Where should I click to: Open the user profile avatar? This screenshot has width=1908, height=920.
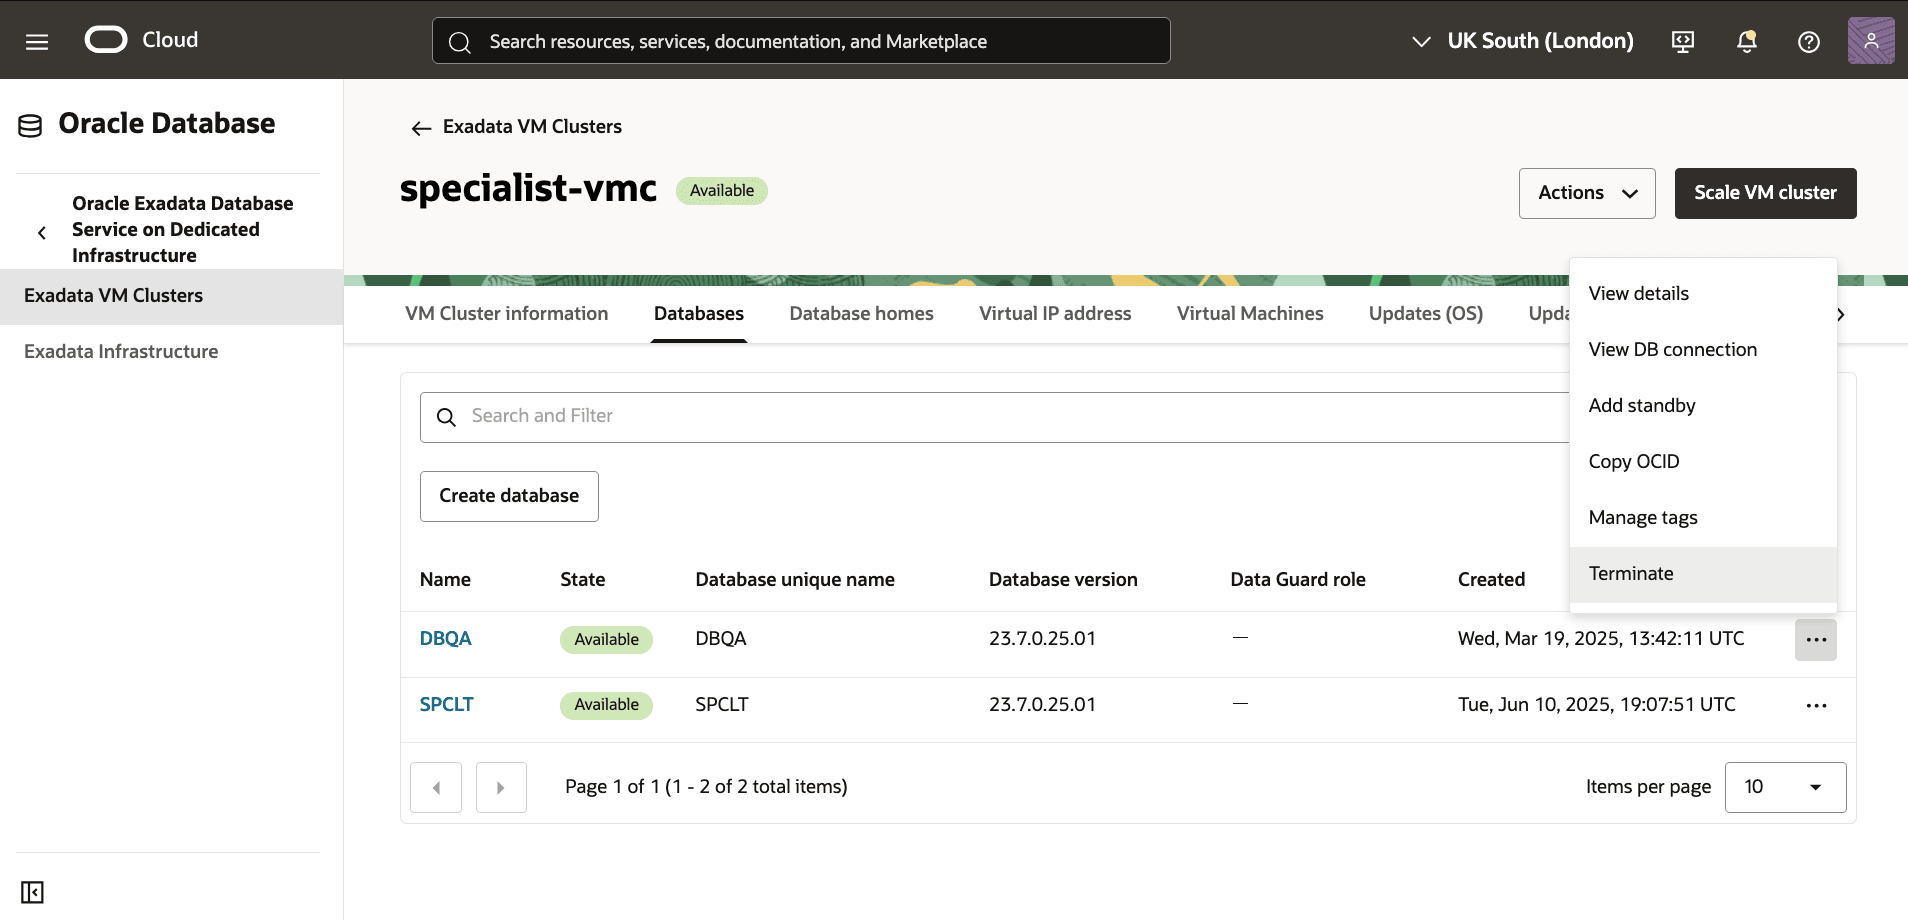[x=1871, y=41]
